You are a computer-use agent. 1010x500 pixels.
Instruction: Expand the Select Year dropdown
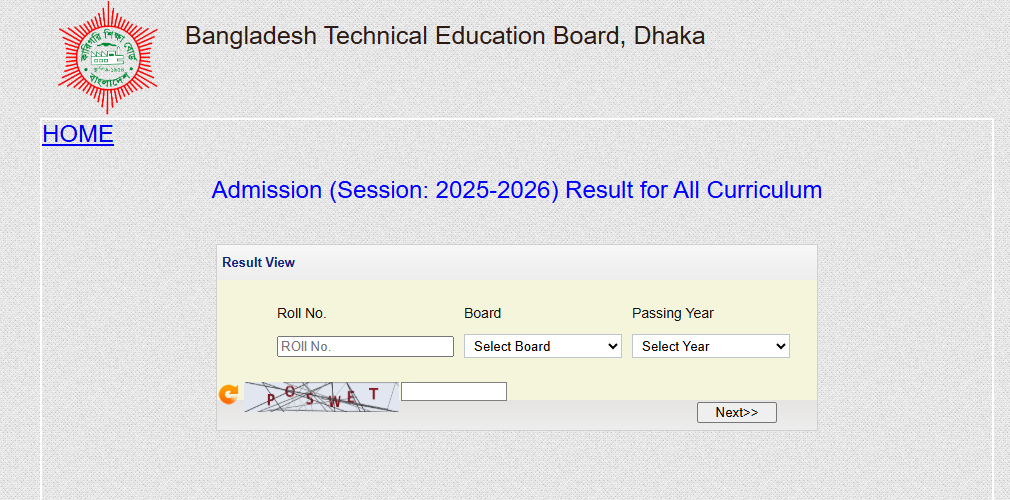[x=710, y=347]
